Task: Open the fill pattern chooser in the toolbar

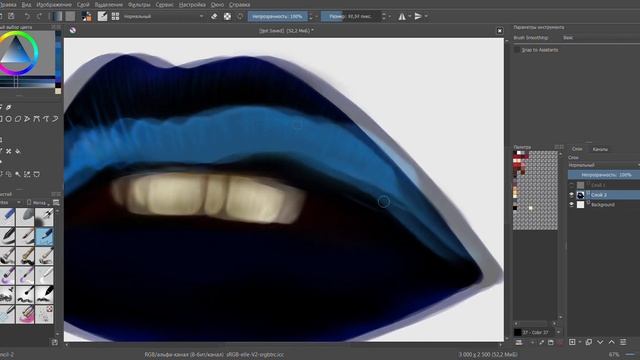Action: (x=70, y=16)
